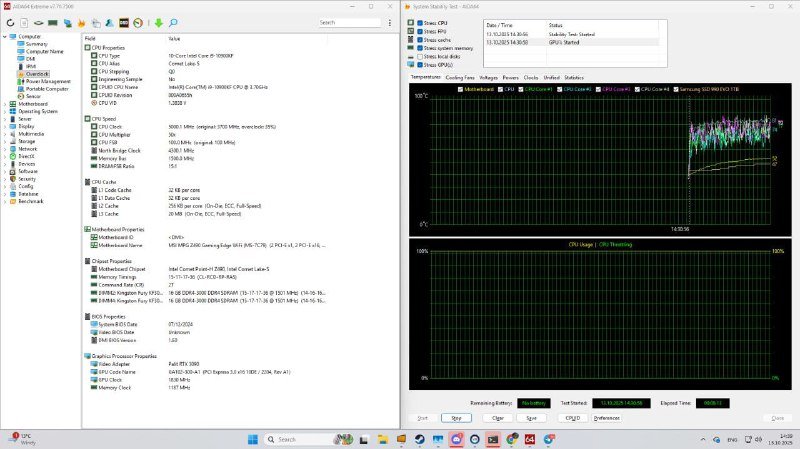800x449 pixels.
Task: Switch to the Powers tab
Action: pyautogui.click(x=510, y=78)
